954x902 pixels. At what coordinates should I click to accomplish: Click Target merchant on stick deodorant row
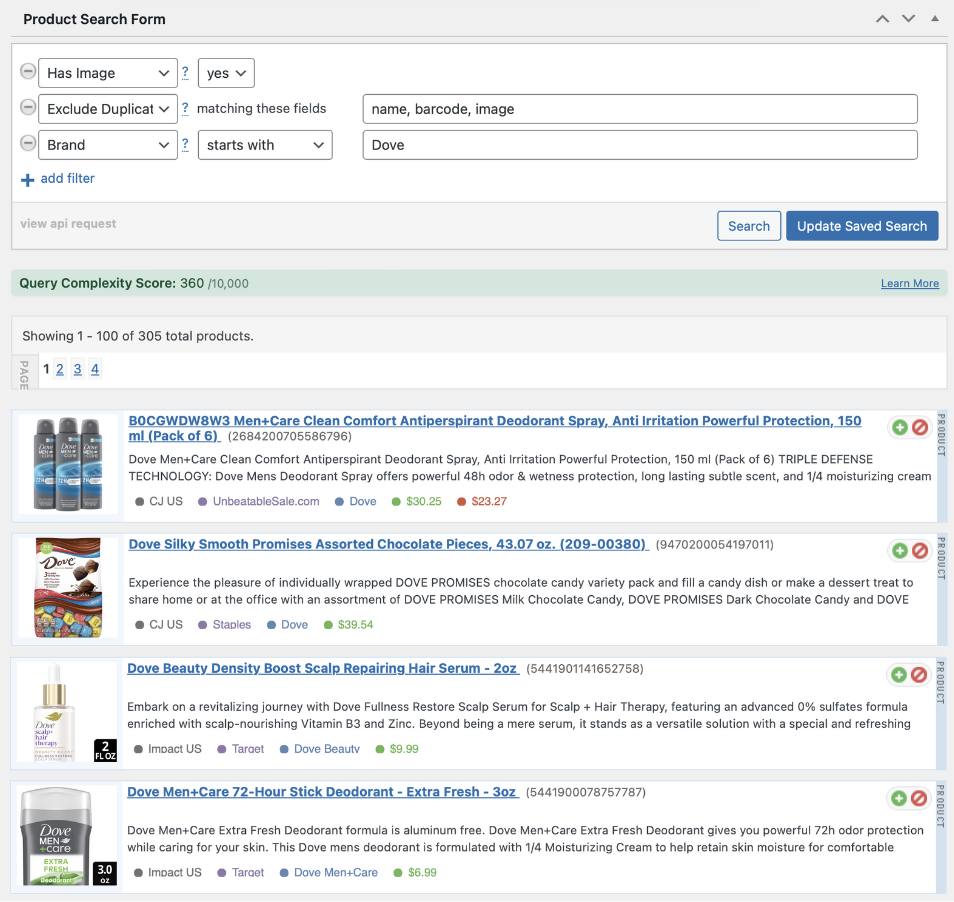(248, 872)
